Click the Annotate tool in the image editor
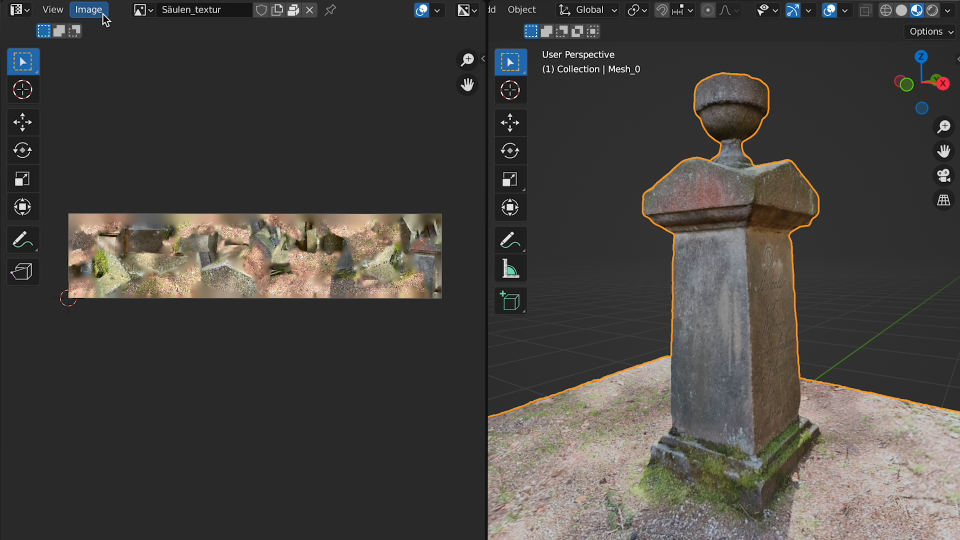960x540 pixels. pyautogui.click(x=23, y=240)
